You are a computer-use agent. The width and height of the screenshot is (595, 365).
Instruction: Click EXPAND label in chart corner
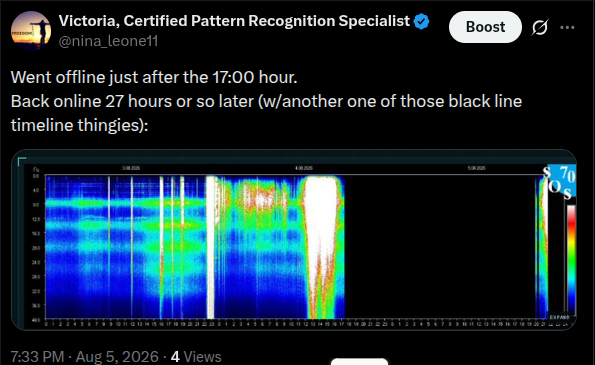tap(559, 317)
